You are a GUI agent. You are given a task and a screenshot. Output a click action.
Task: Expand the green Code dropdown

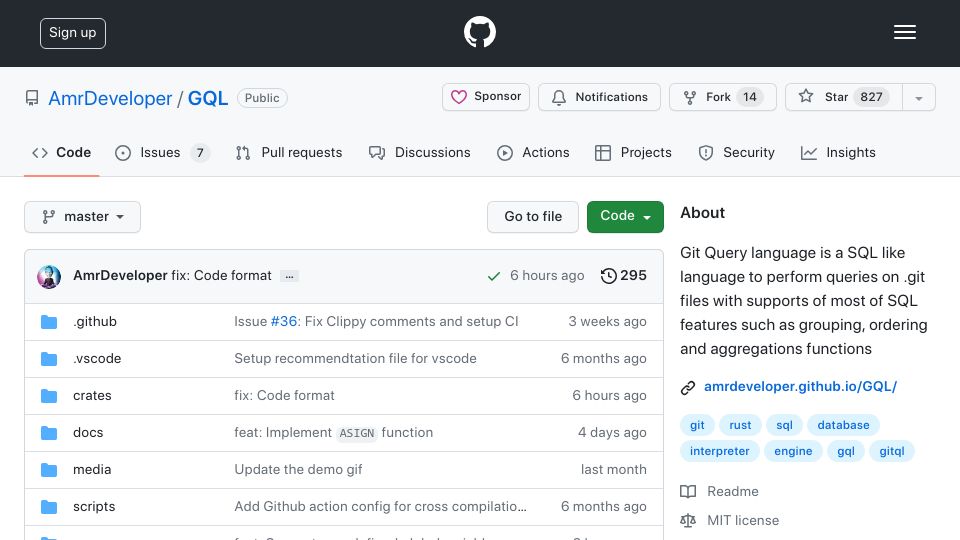pyautogui.click(x=625, y=217)
